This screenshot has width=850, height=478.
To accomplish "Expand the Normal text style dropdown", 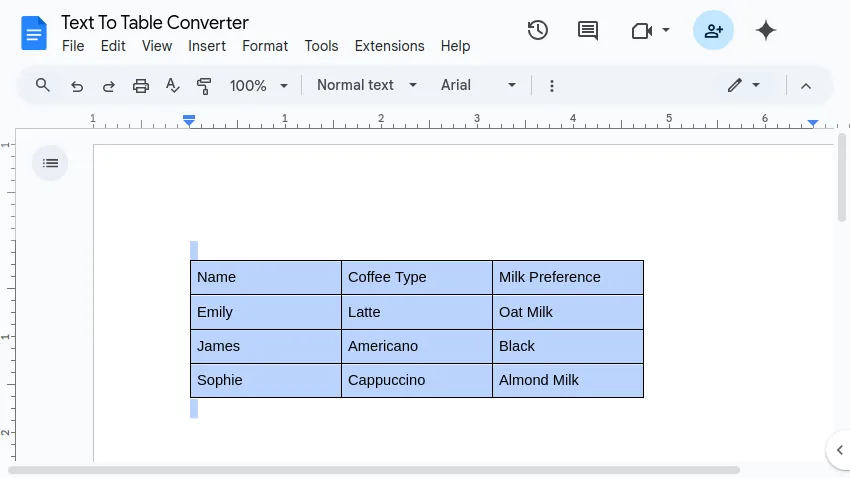I will (x=367, y=86).
